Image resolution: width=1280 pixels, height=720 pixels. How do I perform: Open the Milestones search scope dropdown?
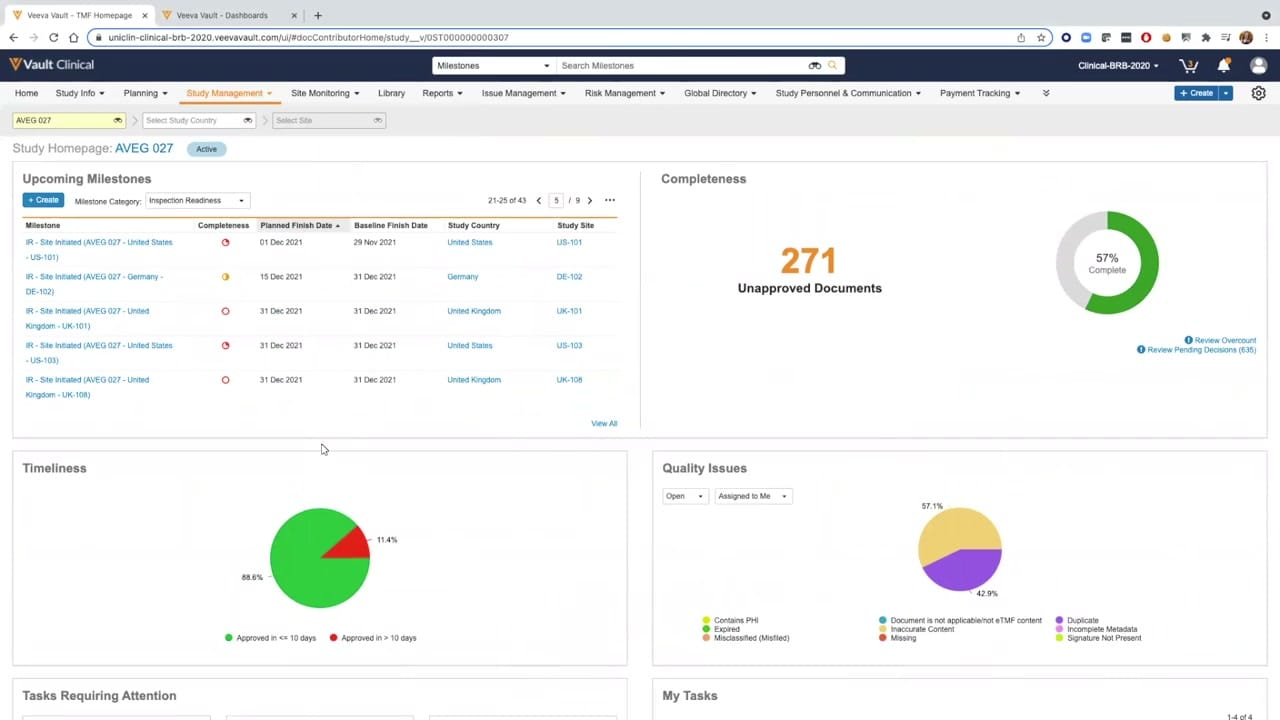point(493,66)
